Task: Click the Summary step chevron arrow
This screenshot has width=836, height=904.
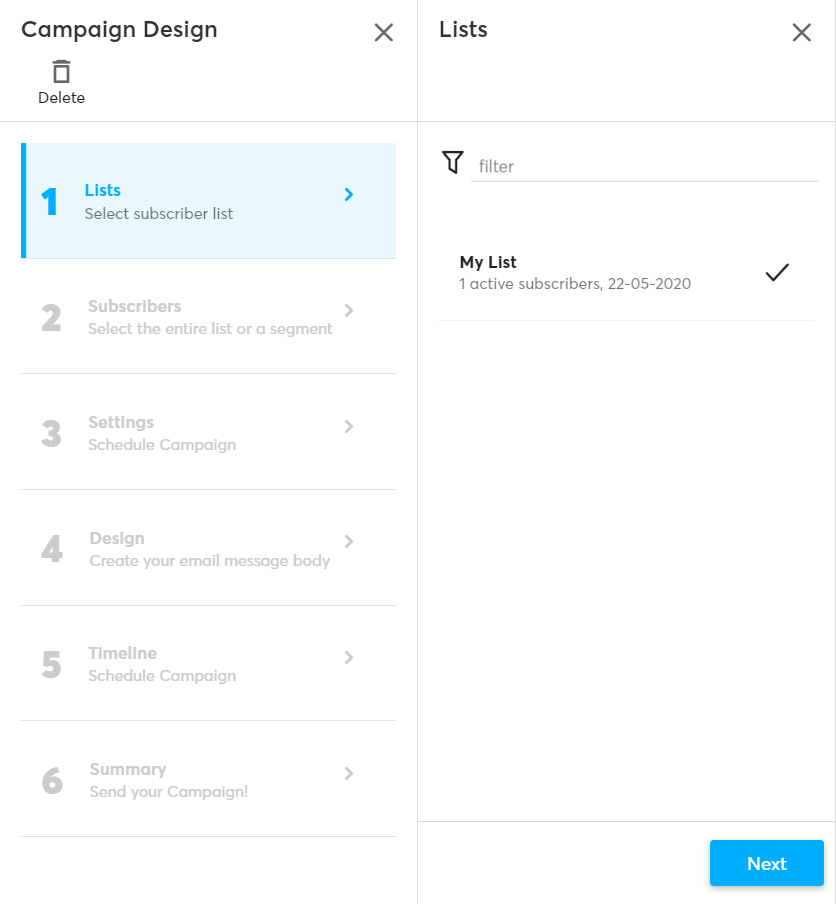Action: coord(349,773)
